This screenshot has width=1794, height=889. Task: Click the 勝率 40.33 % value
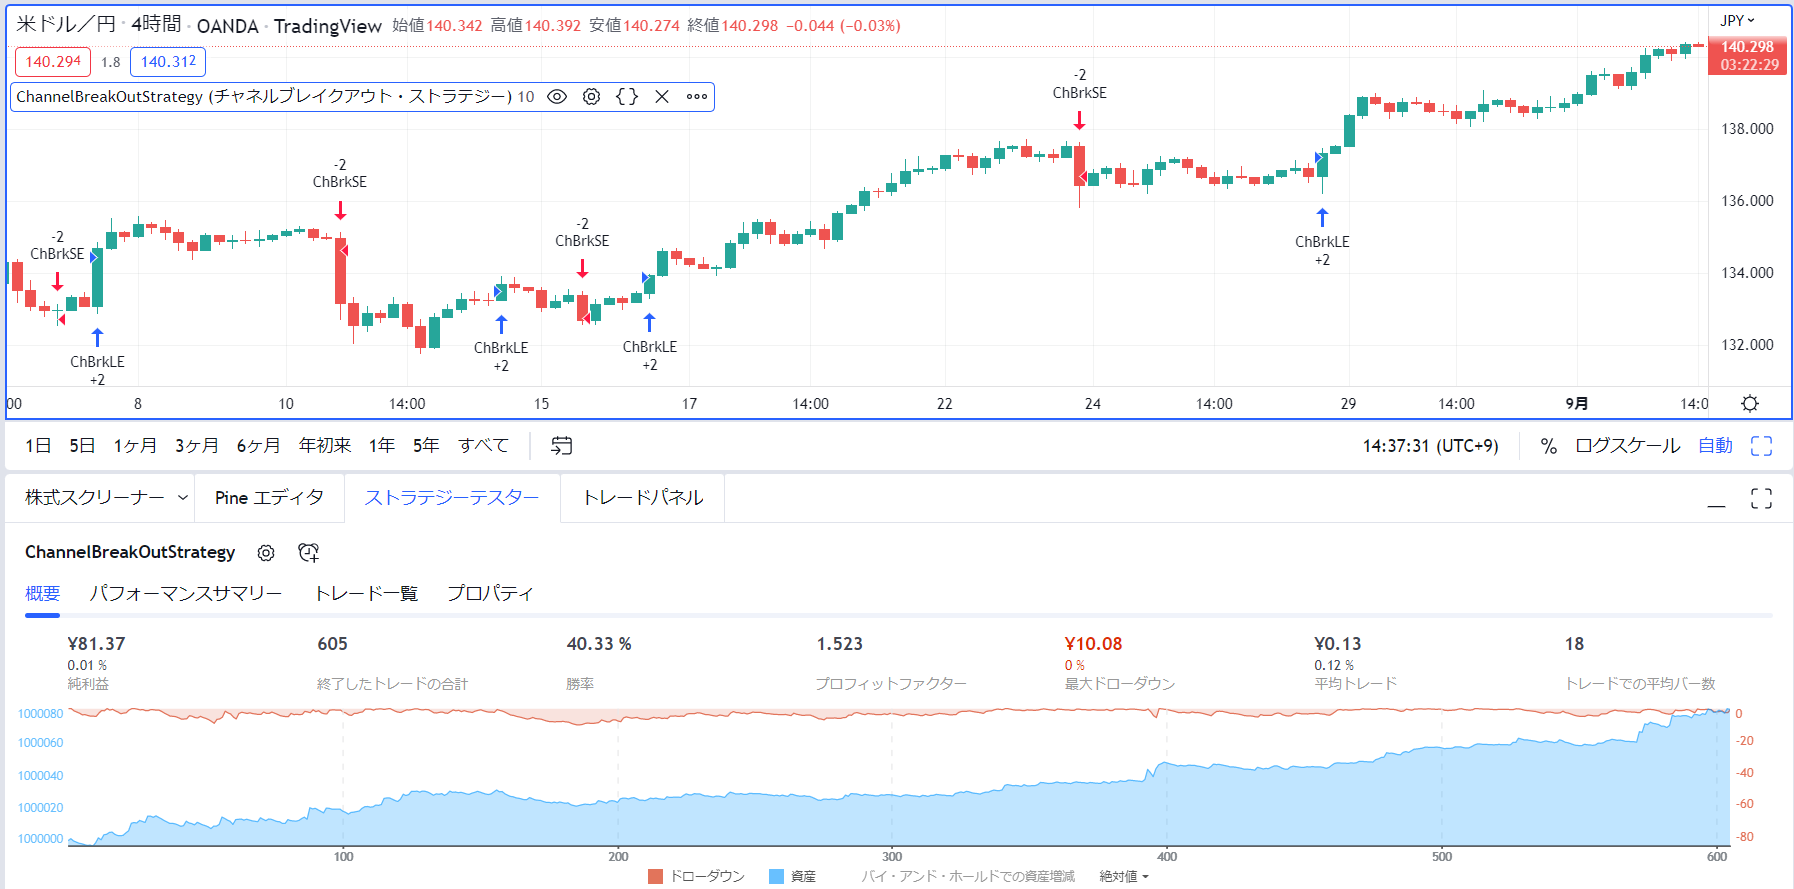(599, 644)
